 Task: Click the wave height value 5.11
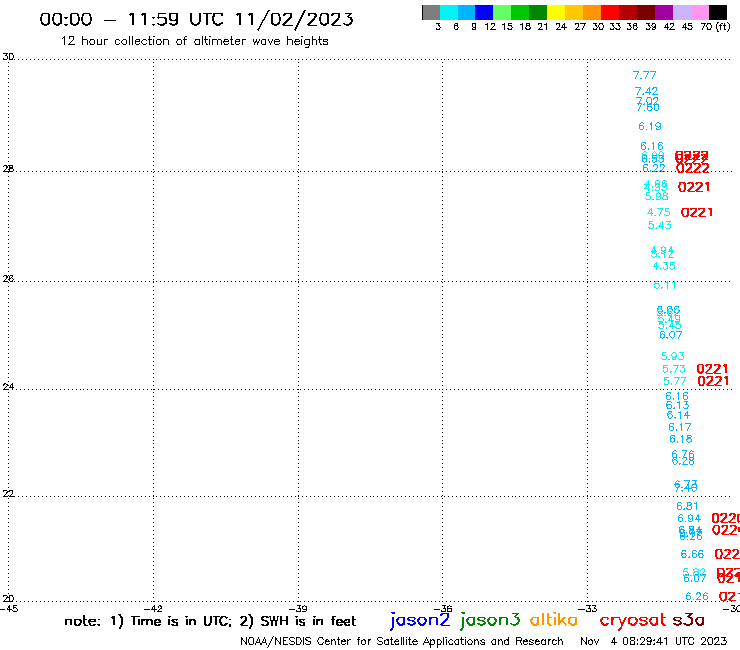point(665,285)
